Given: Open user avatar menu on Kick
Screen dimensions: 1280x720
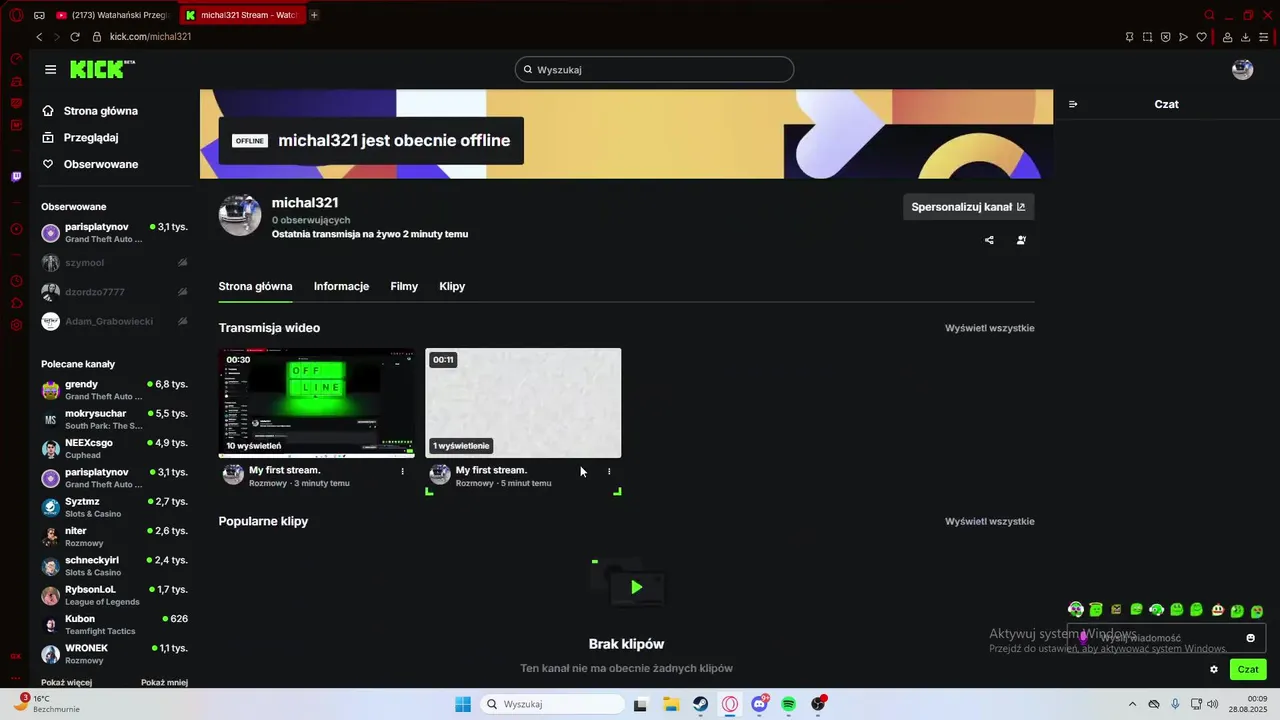Looking at the screenshot, I should (x=1242, y=69).
